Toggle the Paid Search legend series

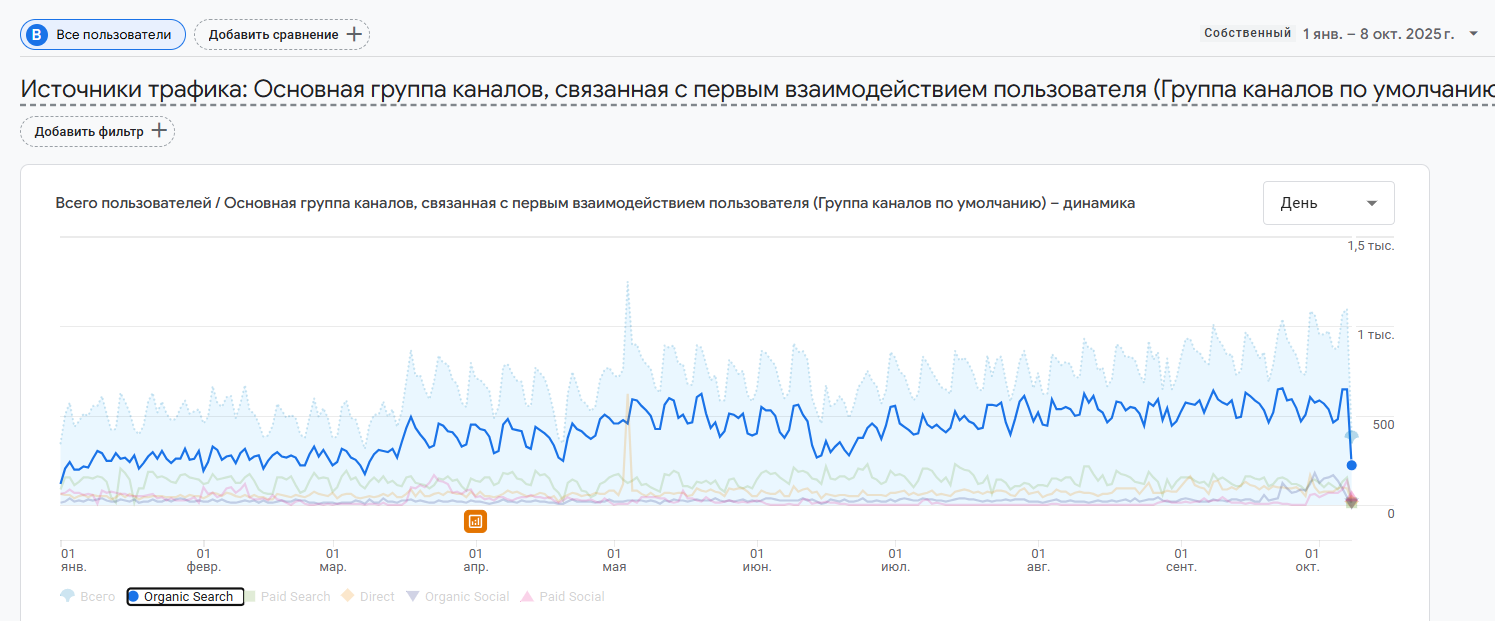coord(288,597)
